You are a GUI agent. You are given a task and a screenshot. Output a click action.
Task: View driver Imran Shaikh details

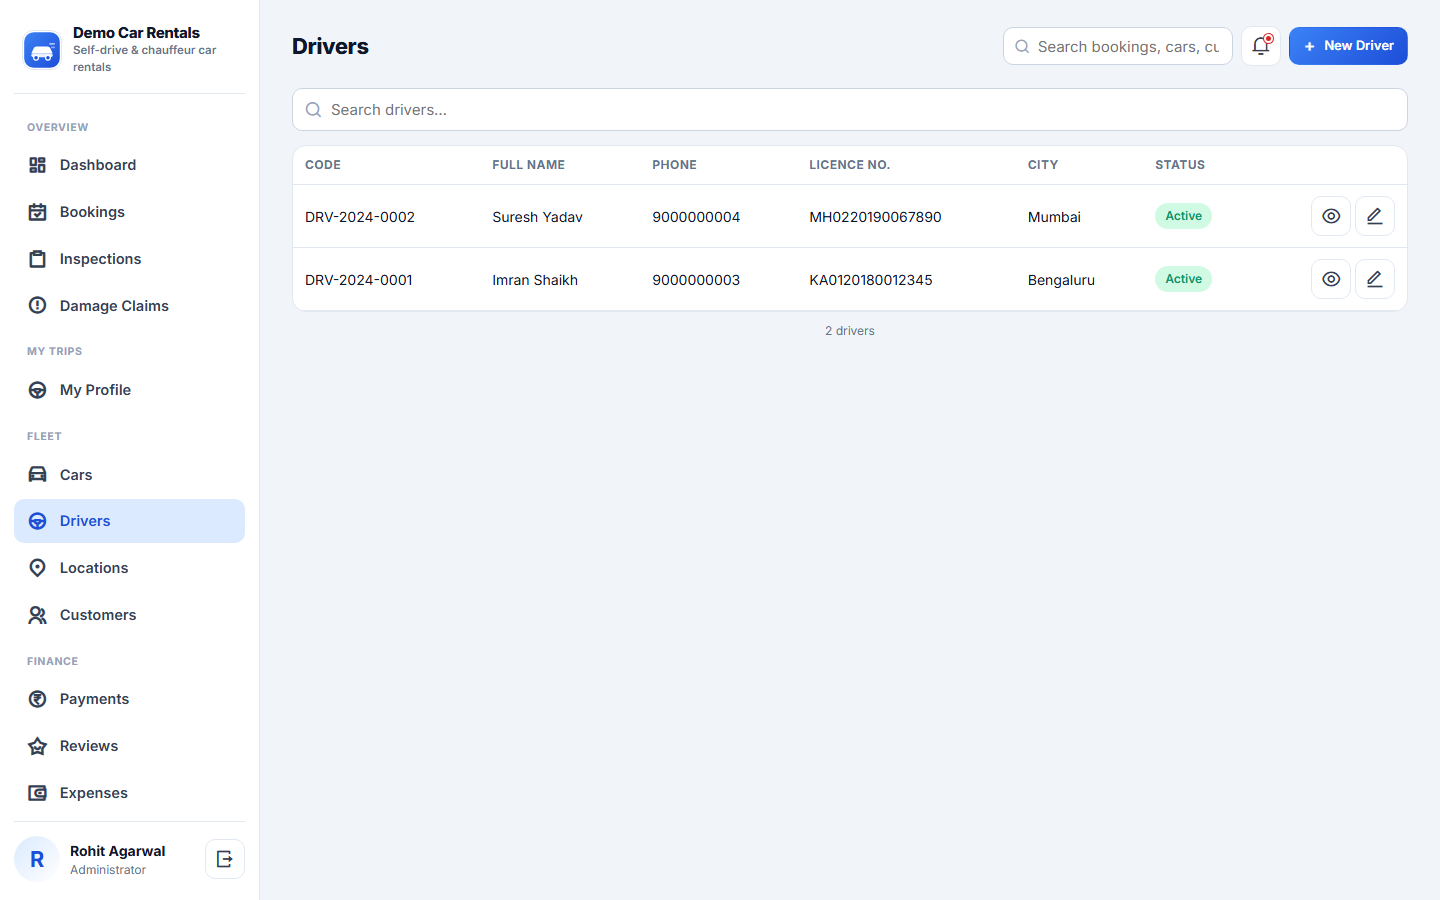pyautogui.click(x=1331, y=279)
